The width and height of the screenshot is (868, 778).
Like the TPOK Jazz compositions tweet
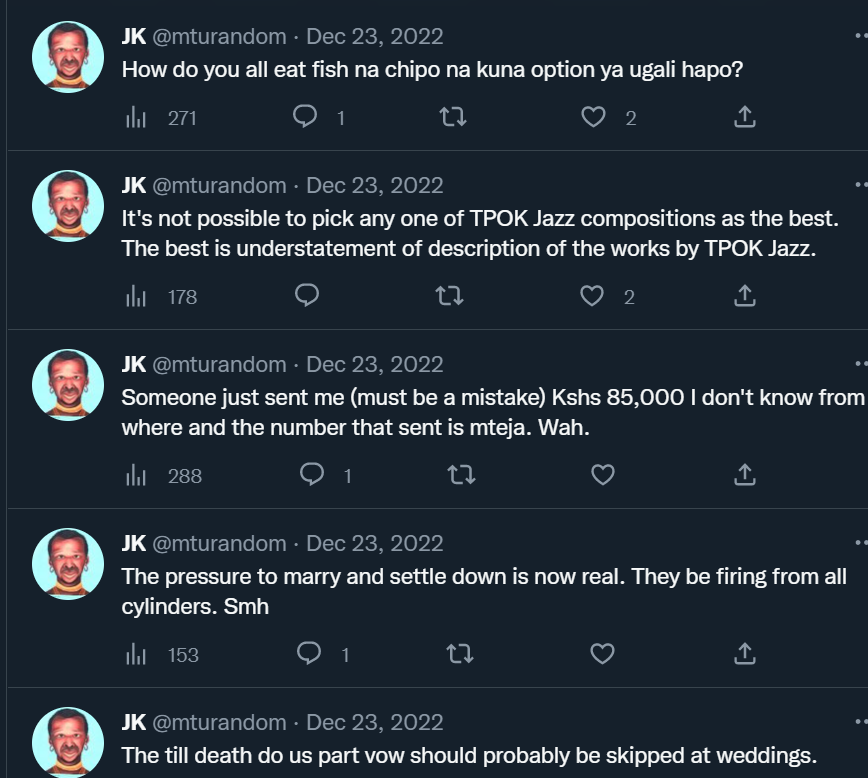coord(593,296)
